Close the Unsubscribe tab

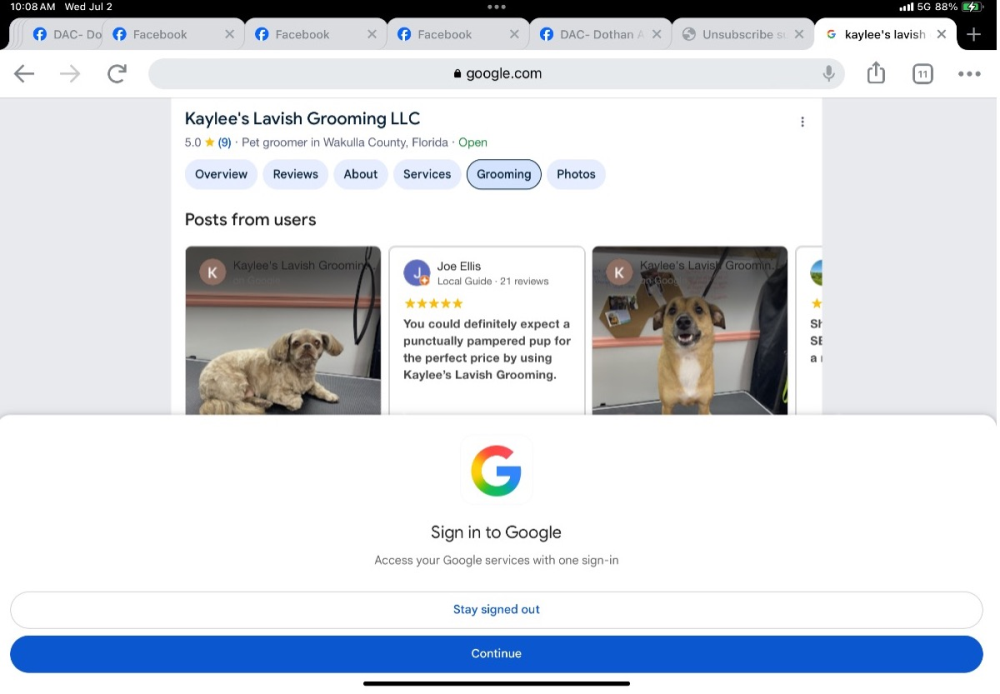click(798, 34)
